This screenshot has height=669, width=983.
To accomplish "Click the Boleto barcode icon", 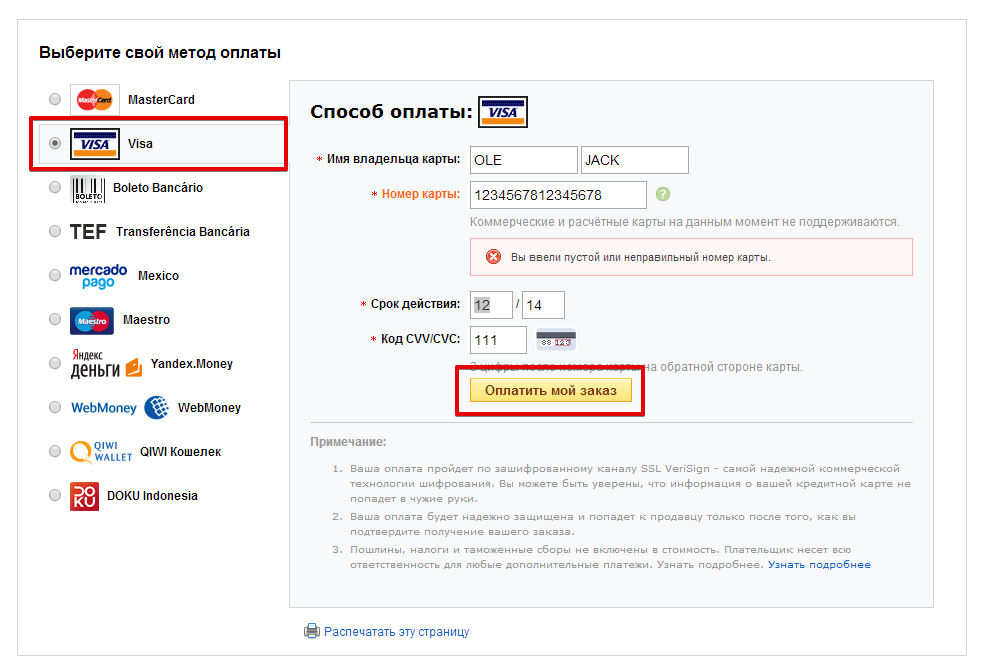I will coord(87,189).
